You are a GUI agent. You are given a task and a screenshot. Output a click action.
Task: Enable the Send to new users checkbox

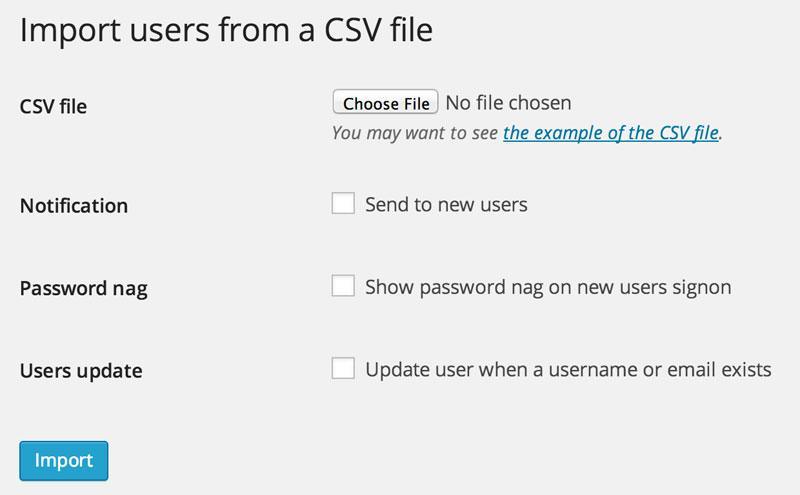343,203
